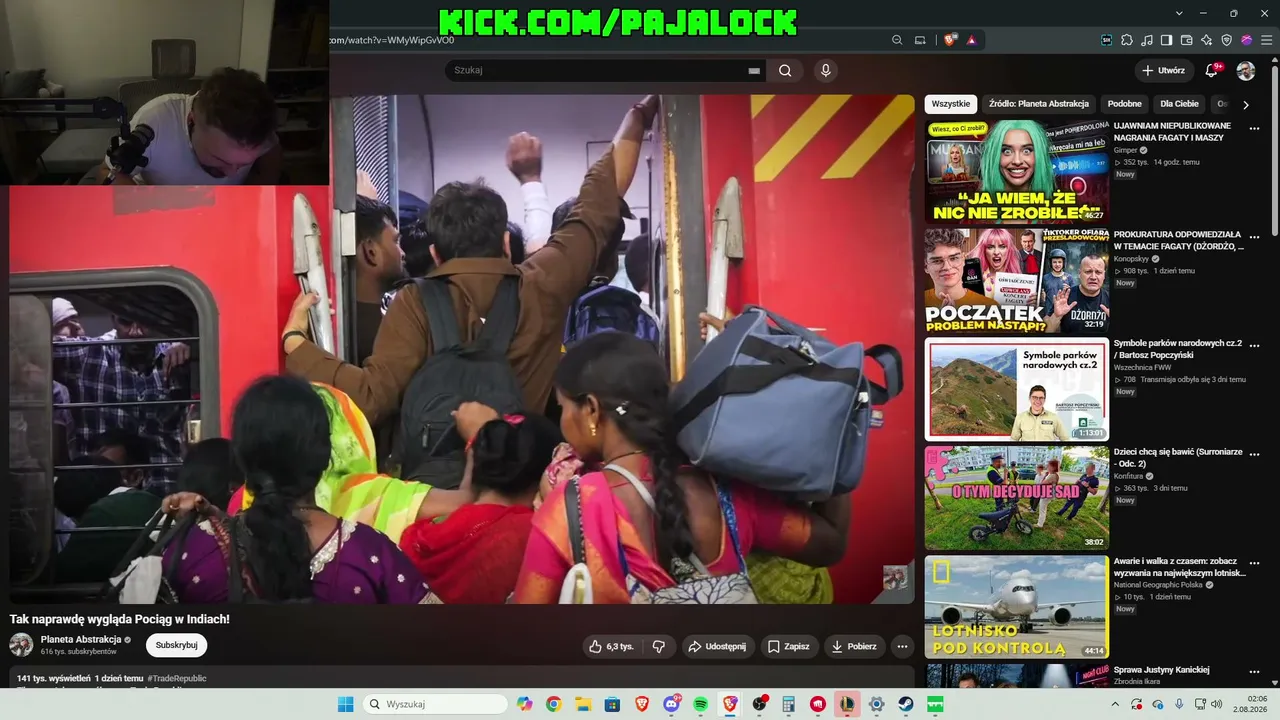This screenshot has width=1280, height=720.
Task: Click the SIH extension icon
Action: coord(1107,40)
